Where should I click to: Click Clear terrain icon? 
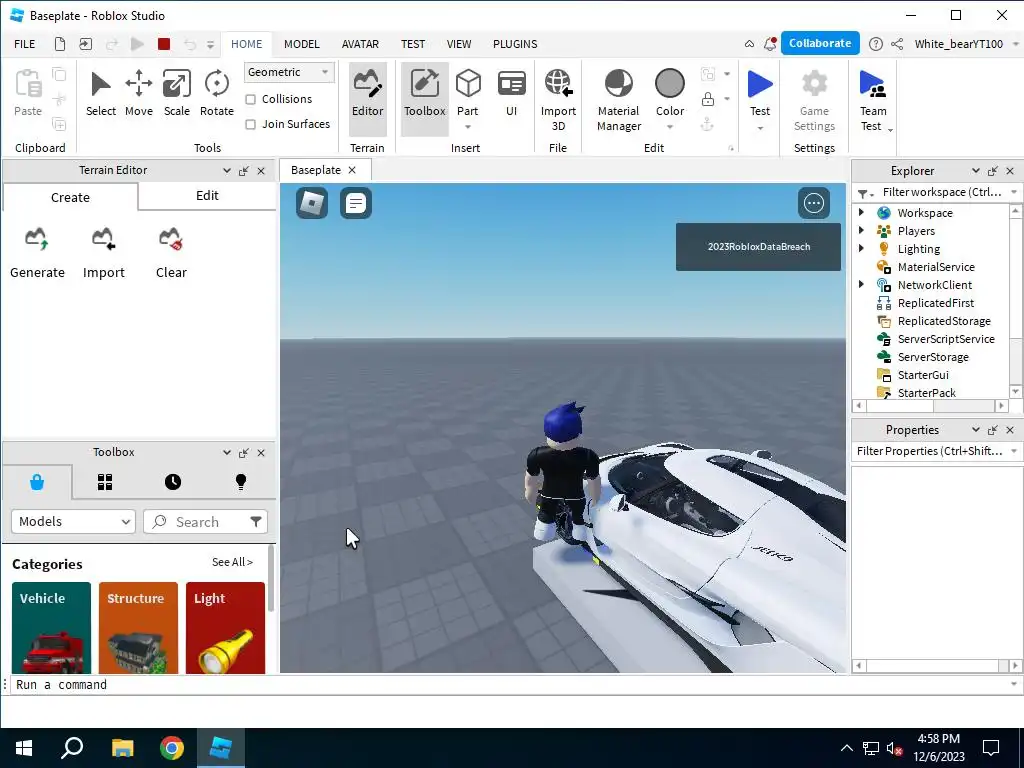tap(171, 239)
